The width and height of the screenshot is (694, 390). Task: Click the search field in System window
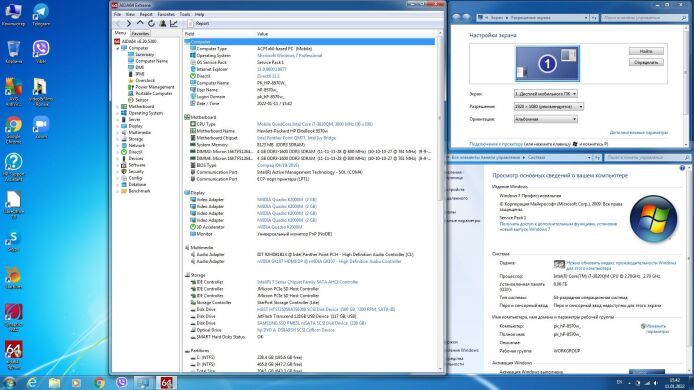pyautogui.click(x=647, y=158)
